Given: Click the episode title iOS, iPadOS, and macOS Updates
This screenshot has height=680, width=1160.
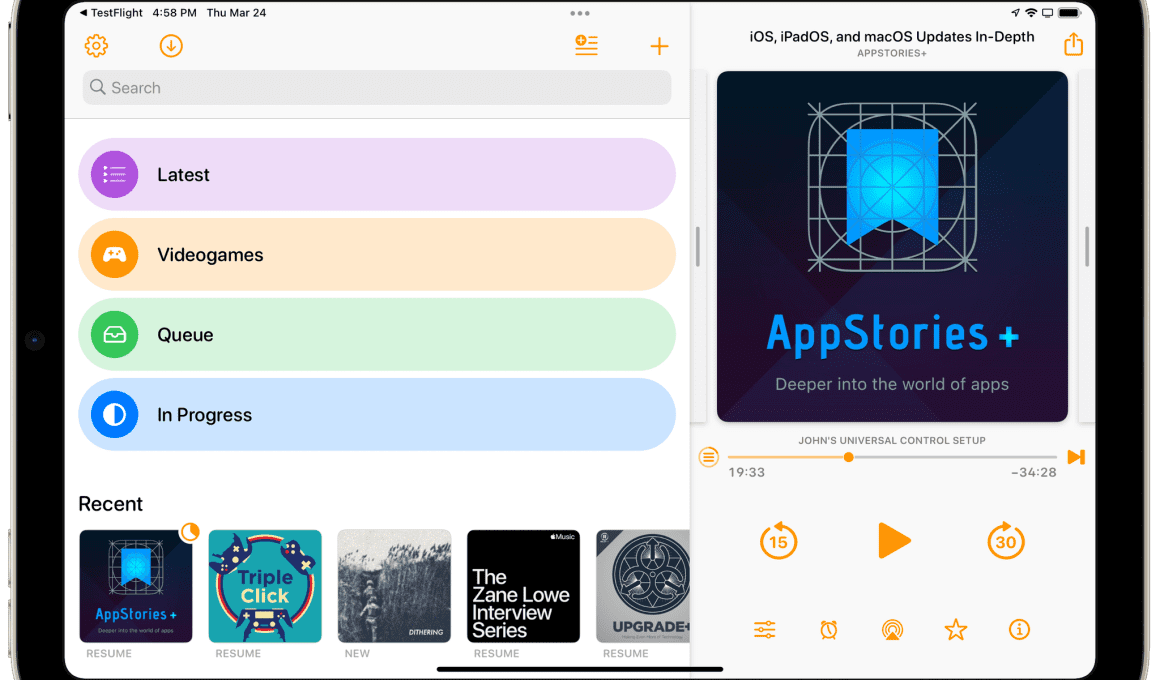Looking at the screenshot, I should pos(892,36).
